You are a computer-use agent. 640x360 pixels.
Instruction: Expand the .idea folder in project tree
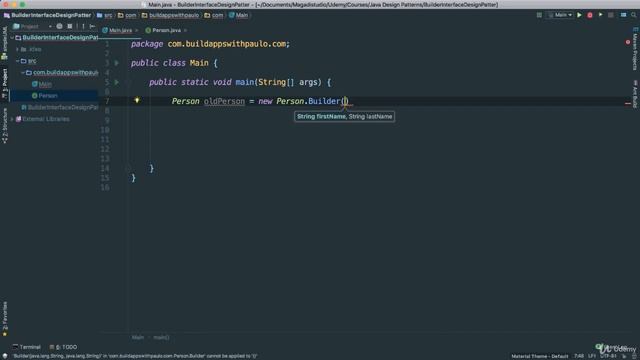pos(18,49)
